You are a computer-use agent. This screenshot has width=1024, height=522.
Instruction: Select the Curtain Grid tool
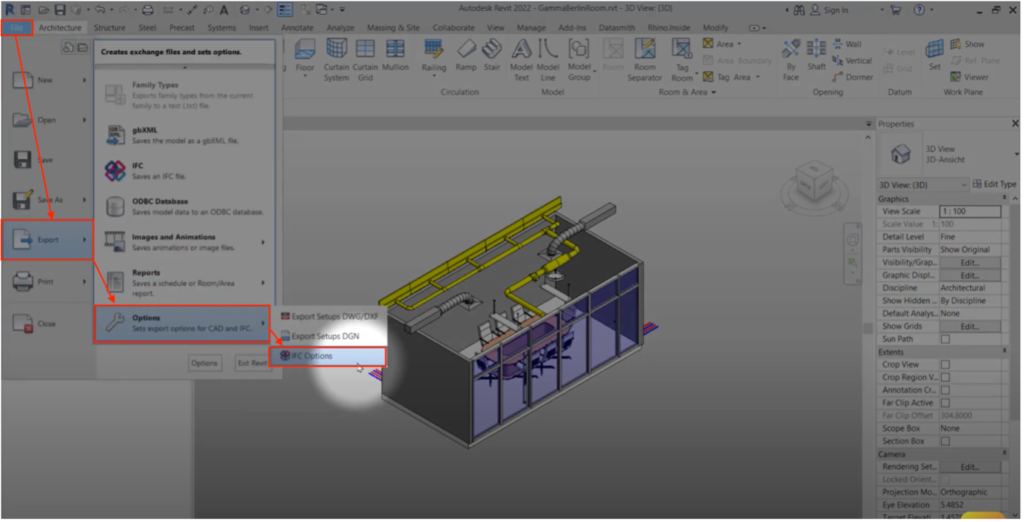[x=365, y=59]
